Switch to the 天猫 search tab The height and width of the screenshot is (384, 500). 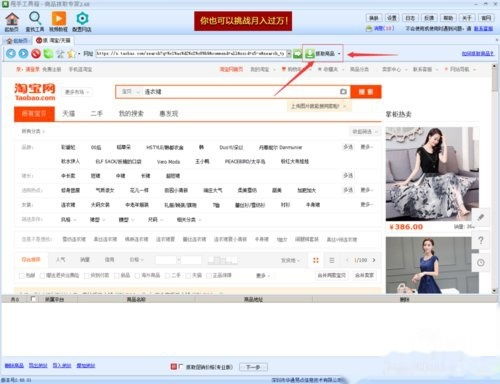click(69, 114)
